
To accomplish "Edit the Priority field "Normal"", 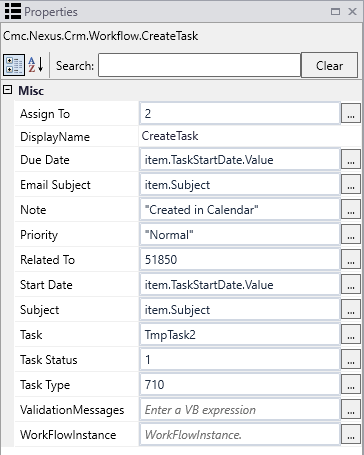I will pyautogui.click(x=240, y=235).
